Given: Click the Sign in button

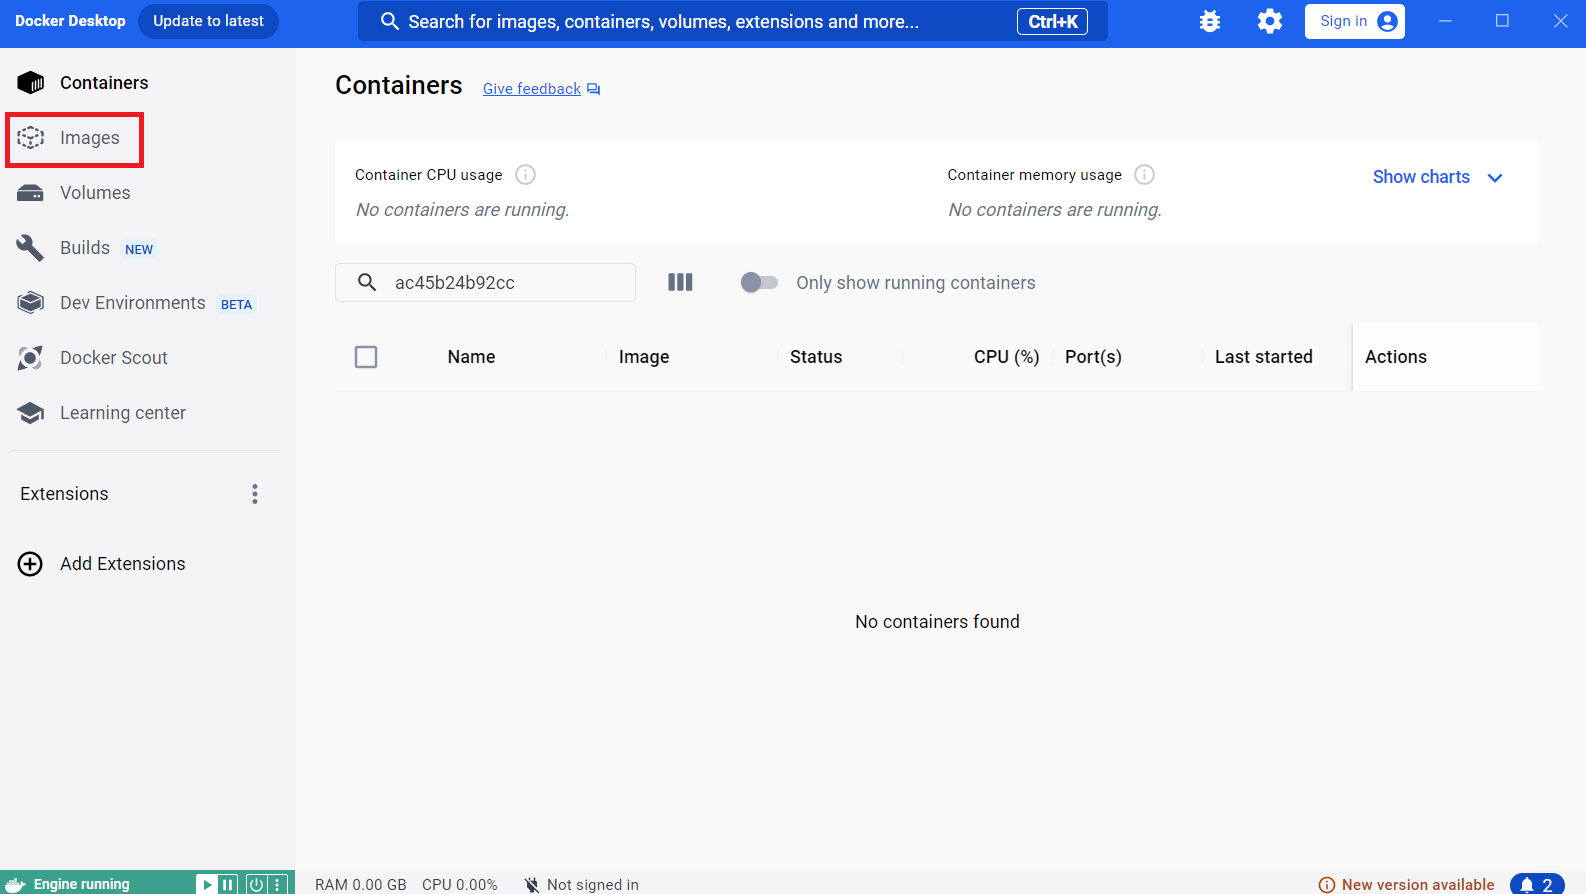Looking at the screenshot, I should pyautogui.click(x=1354, y=21).
